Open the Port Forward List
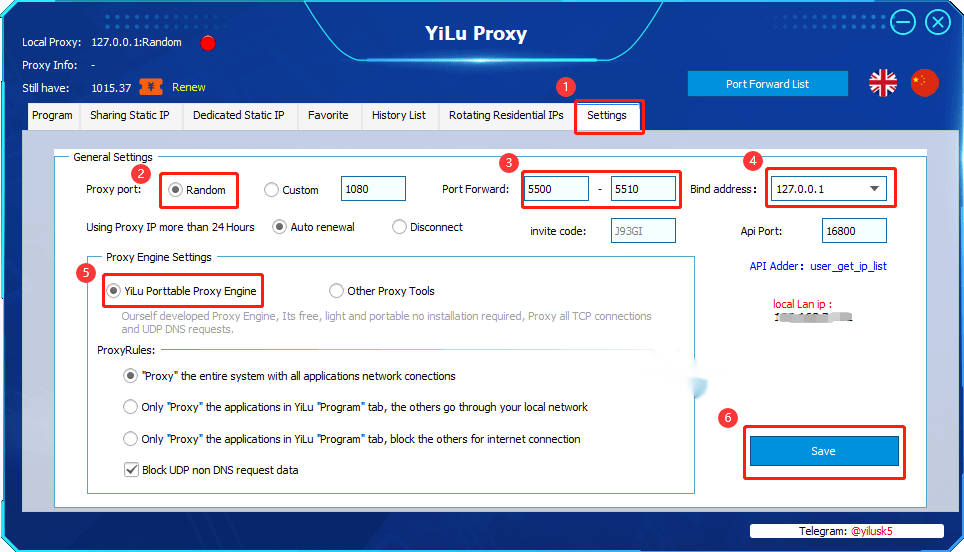The height and width of the screenshot is (552, 964). [x=767, y=84]
